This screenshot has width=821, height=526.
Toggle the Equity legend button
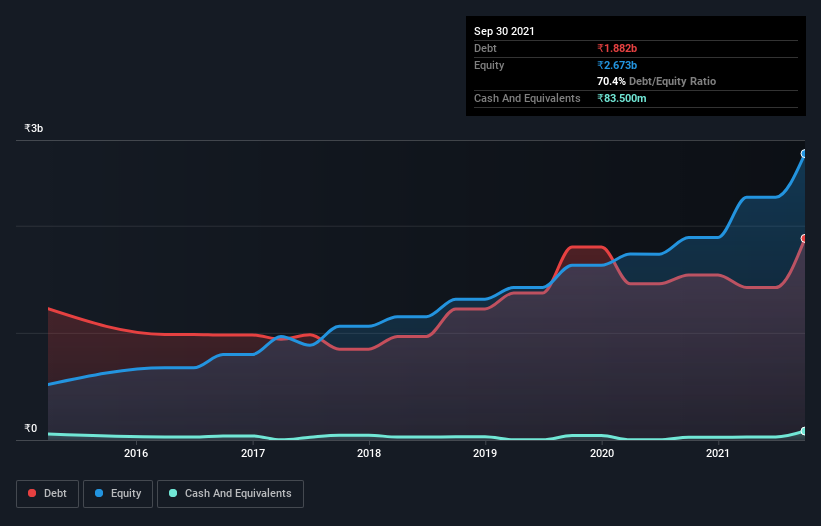click(x=118, y=494)
